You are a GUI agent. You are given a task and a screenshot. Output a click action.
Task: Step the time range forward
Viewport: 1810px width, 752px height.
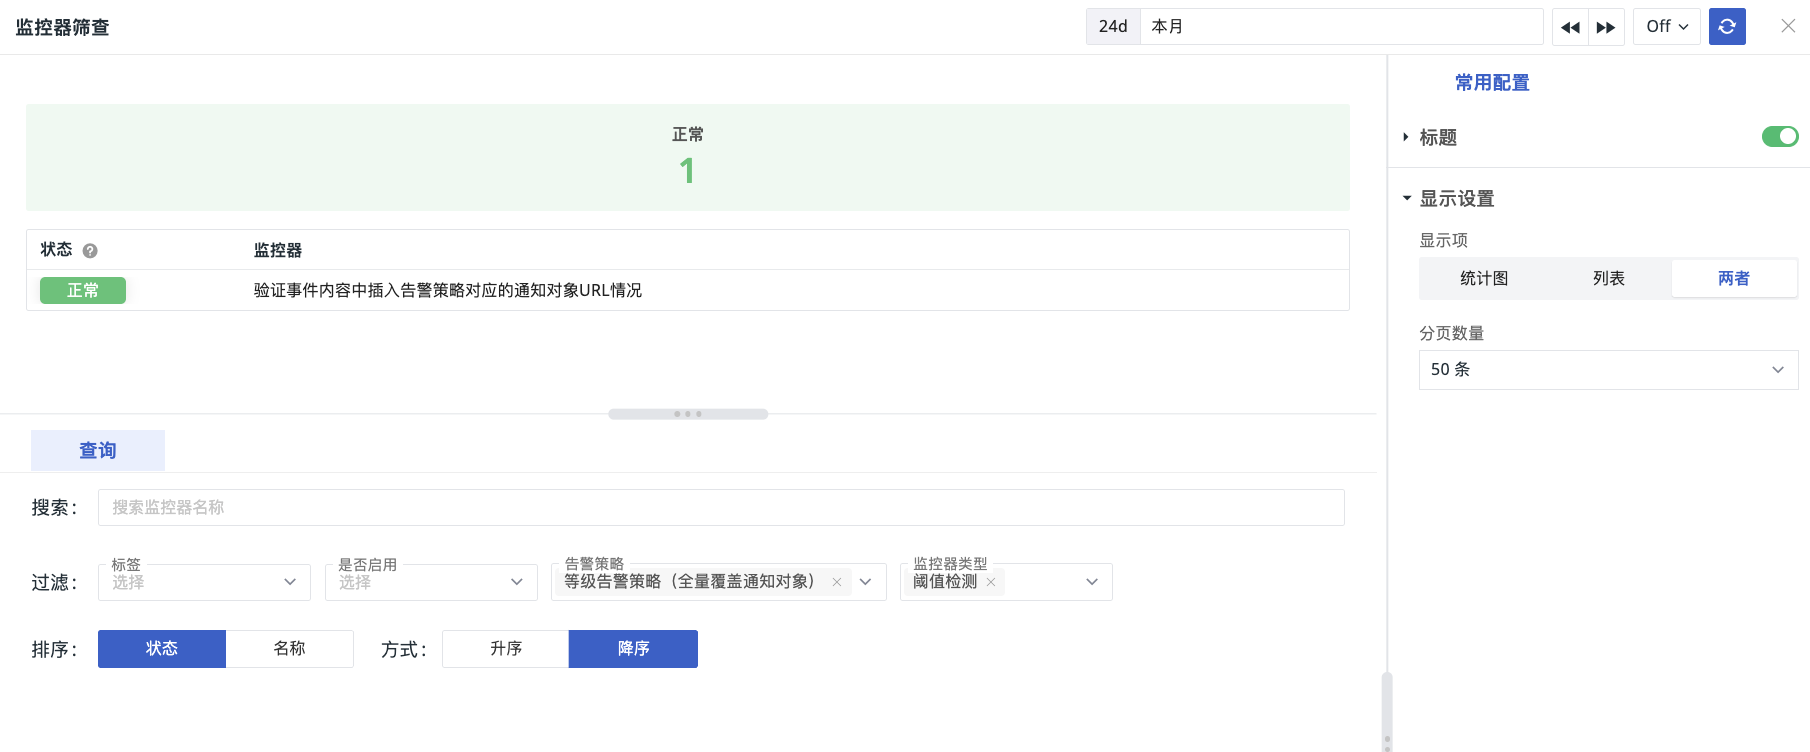coord(1606,27)
